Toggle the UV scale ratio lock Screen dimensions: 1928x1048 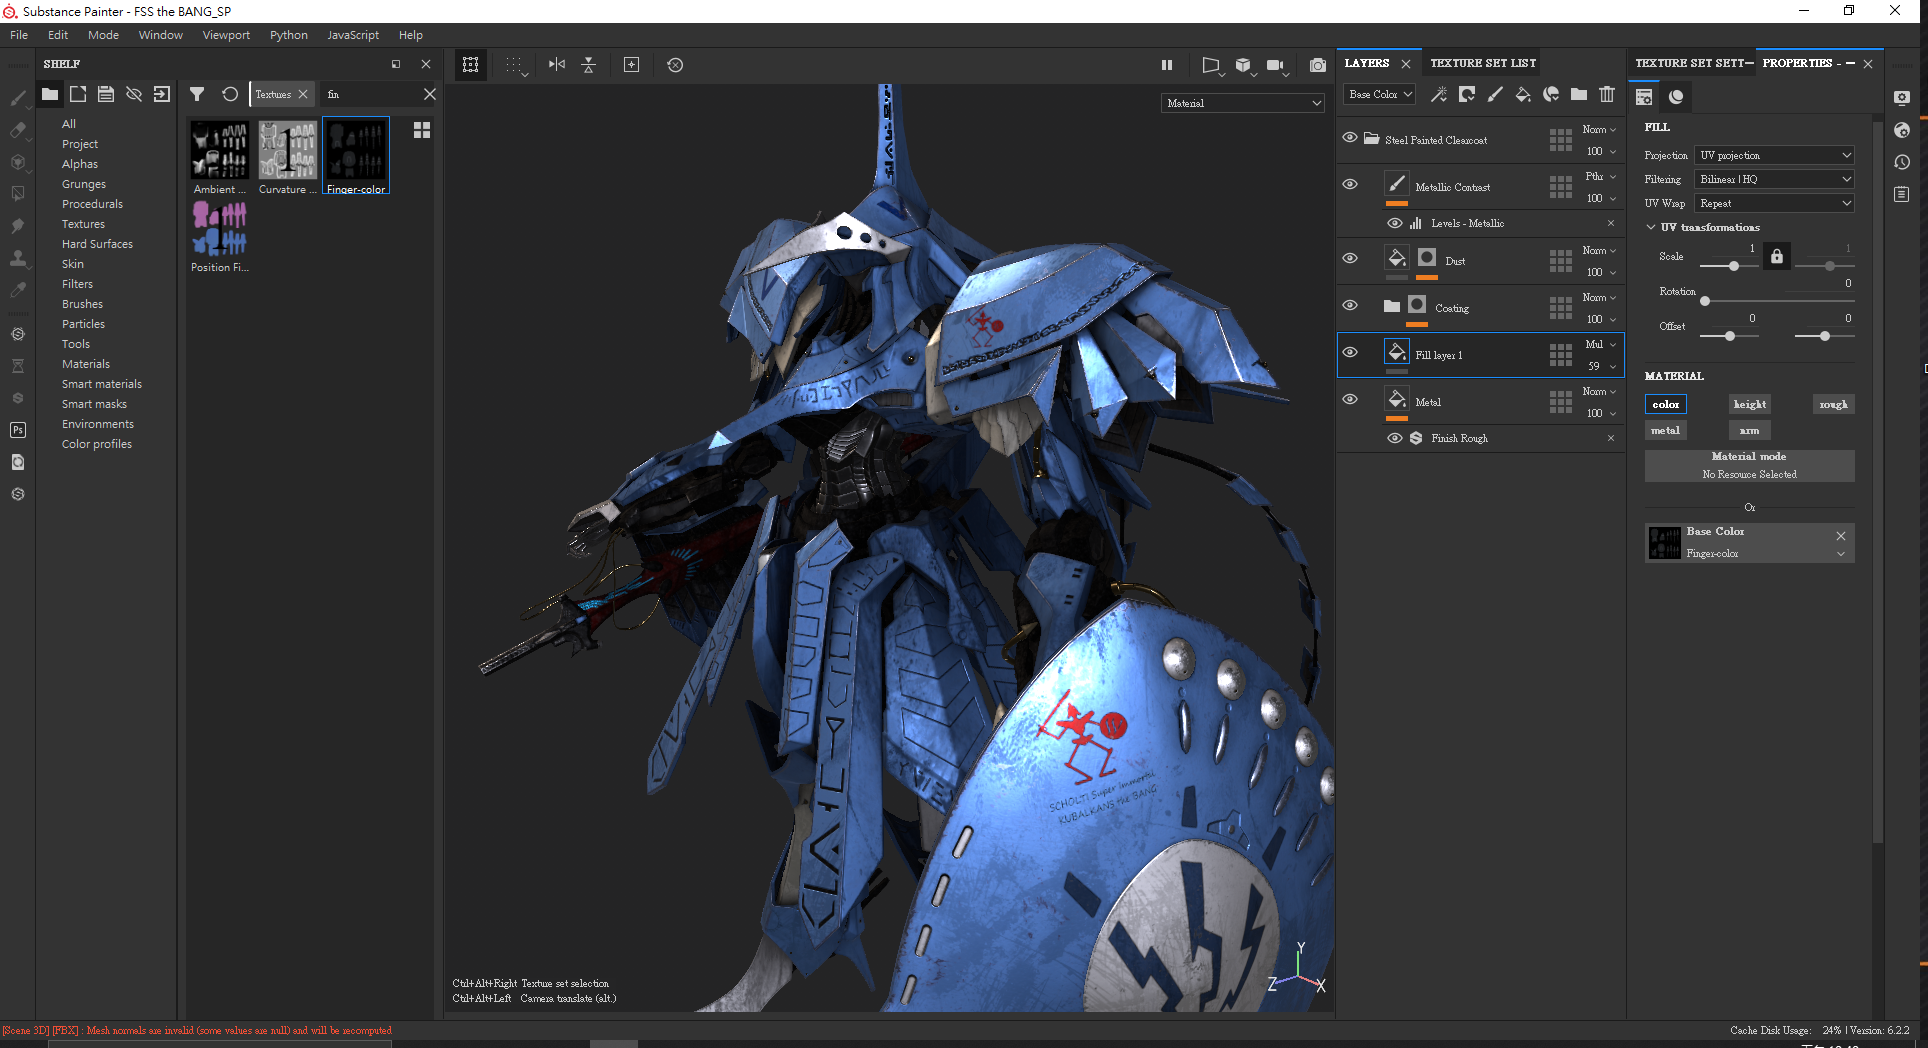coord(1777,256)
